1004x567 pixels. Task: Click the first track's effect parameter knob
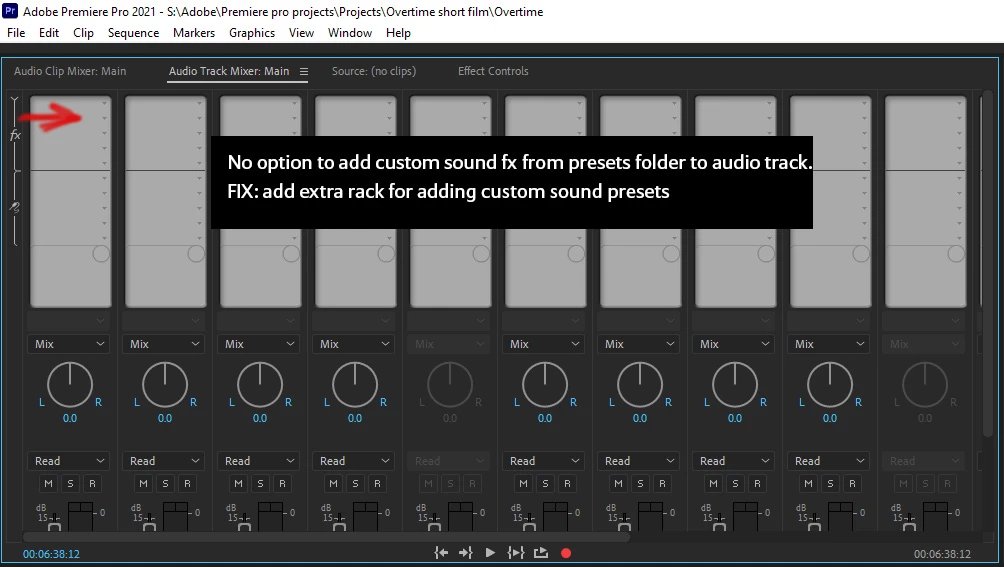pyautogui.click(x=101, y=253)
